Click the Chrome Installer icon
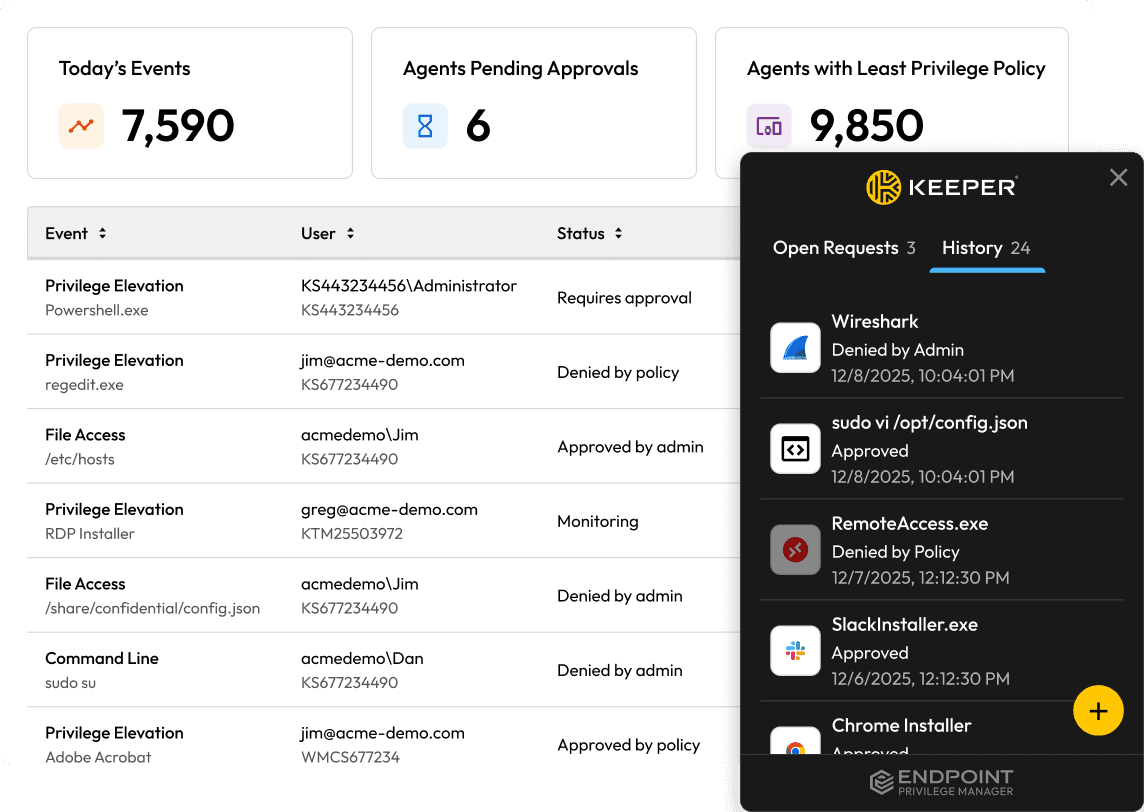This screenshot has width=1144, height=812. point(795,741)
